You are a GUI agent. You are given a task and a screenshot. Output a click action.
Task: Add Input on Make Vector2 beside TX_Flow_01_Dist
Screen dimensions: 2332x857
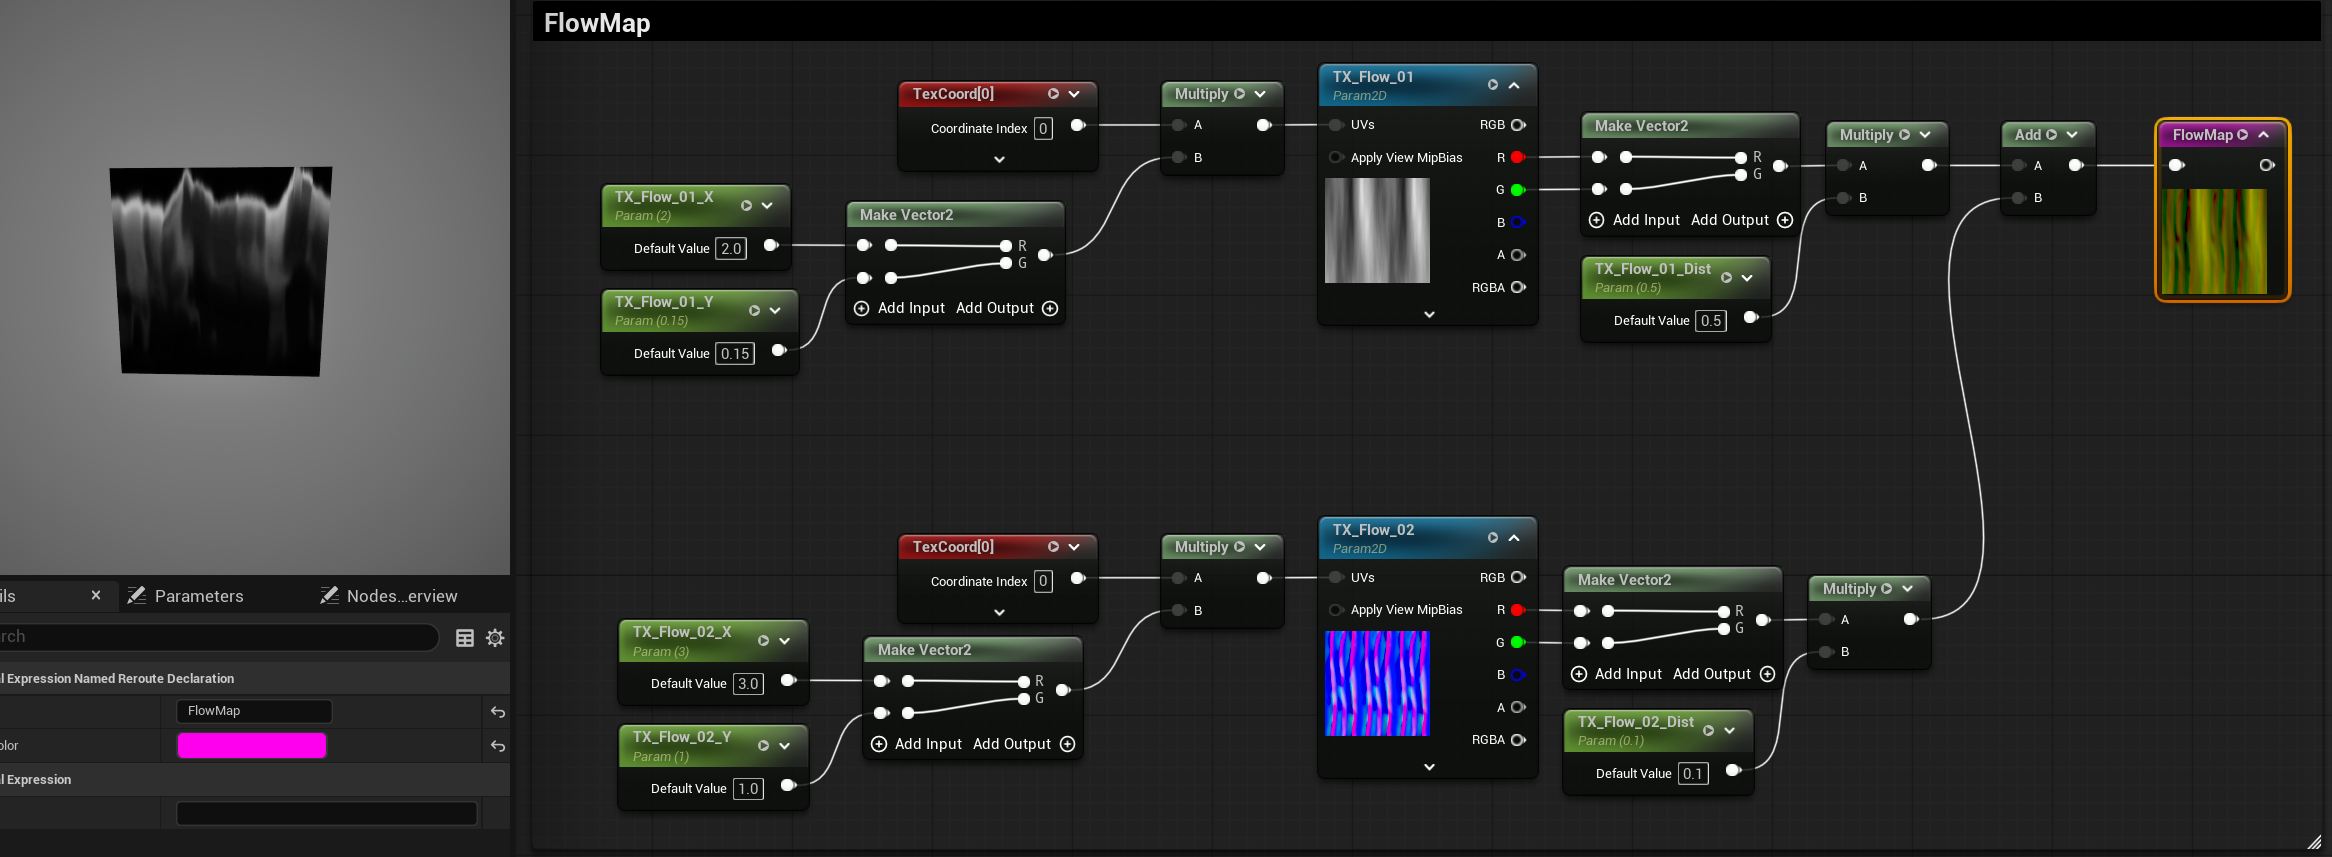(1635, 220)
